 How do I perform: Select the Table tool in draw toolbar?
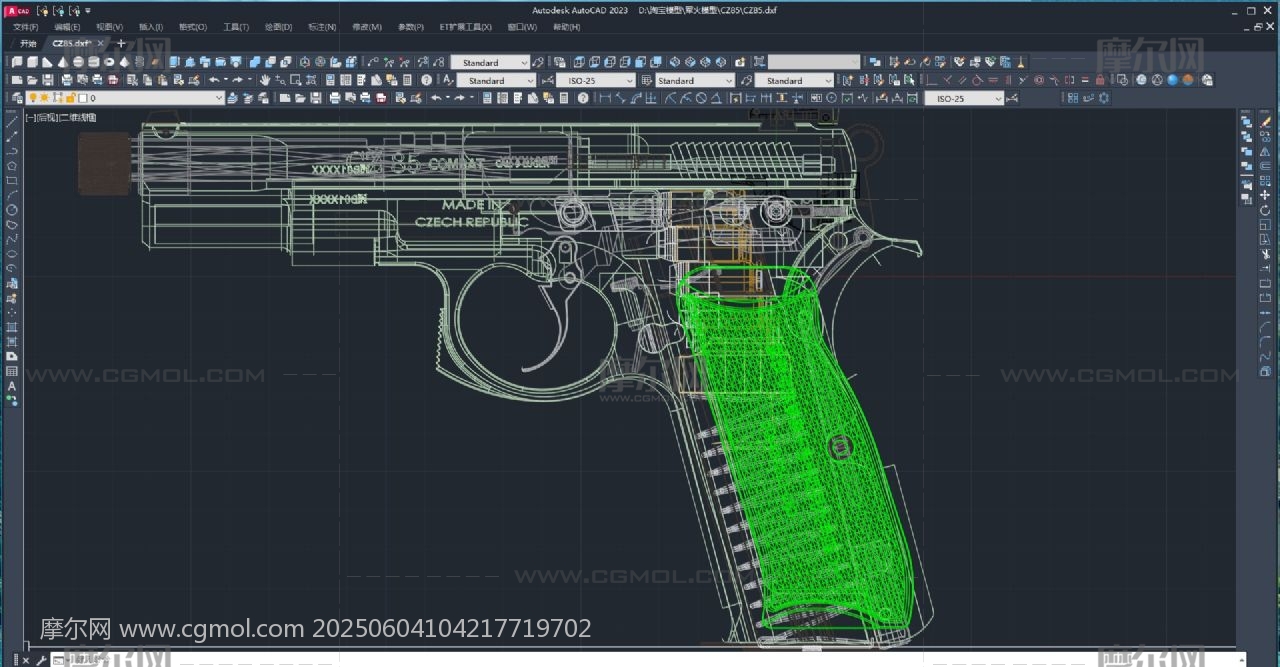coord(12,371)
